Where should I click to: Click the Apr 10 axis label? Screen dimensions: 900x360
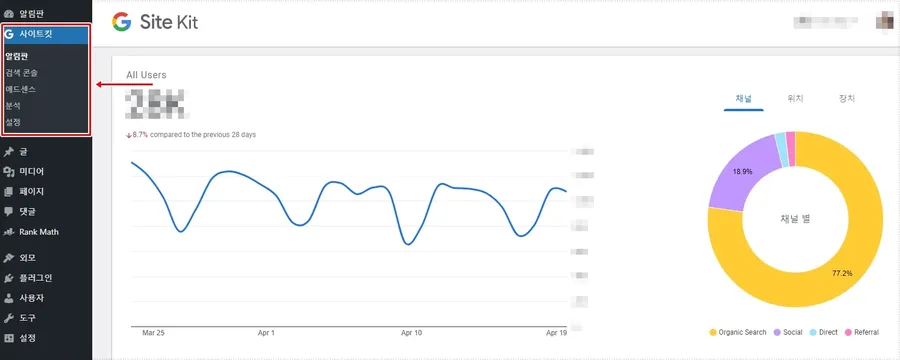(x=412, y=333)
